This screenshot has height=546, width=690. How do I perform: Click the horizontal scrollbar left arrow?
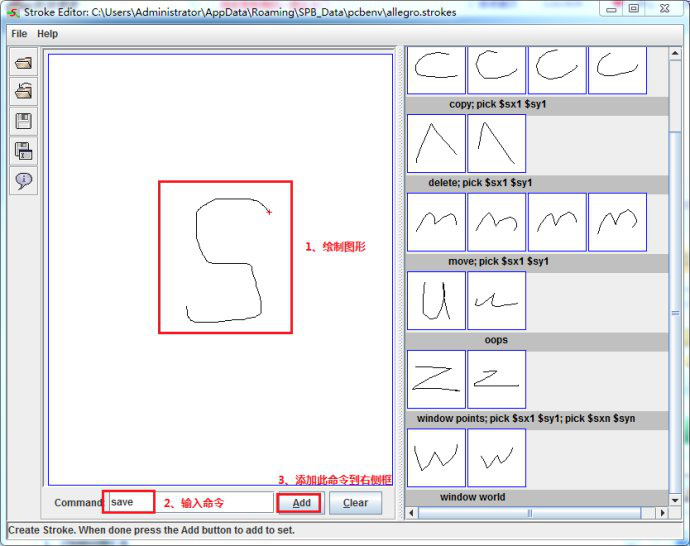coord(411,513)
